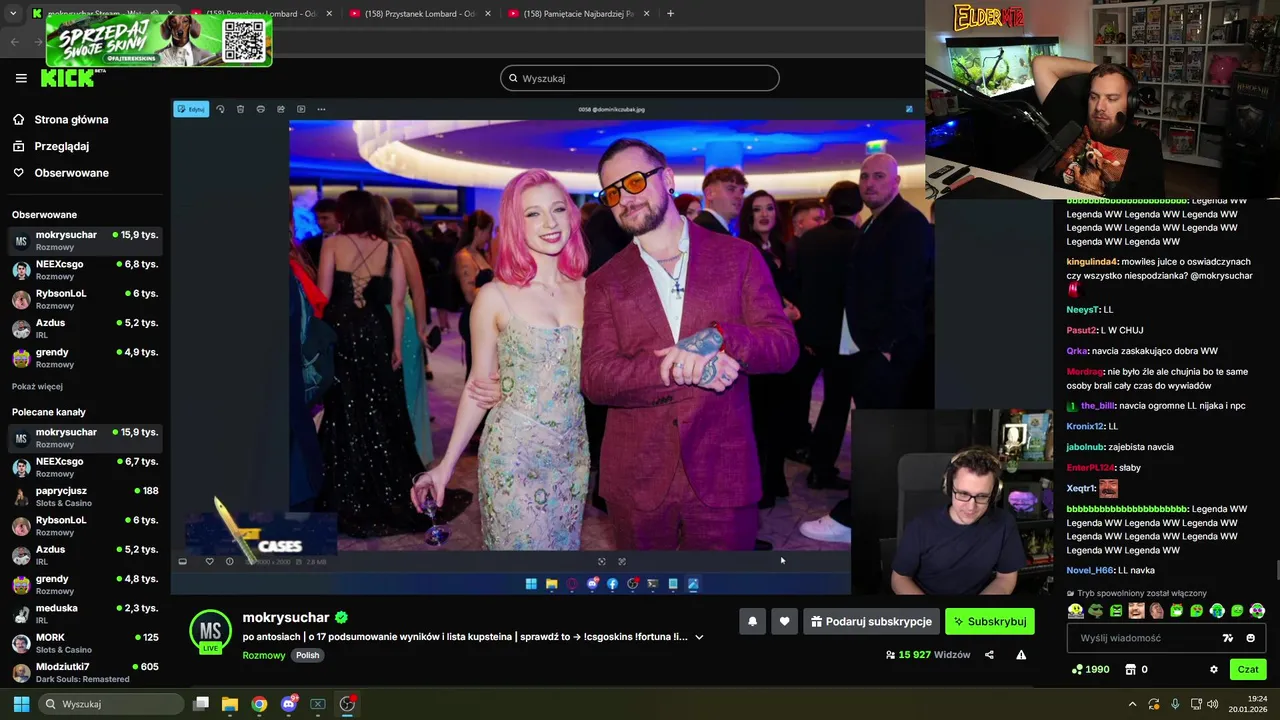Open Discord from taskbar

click(289, 704)
